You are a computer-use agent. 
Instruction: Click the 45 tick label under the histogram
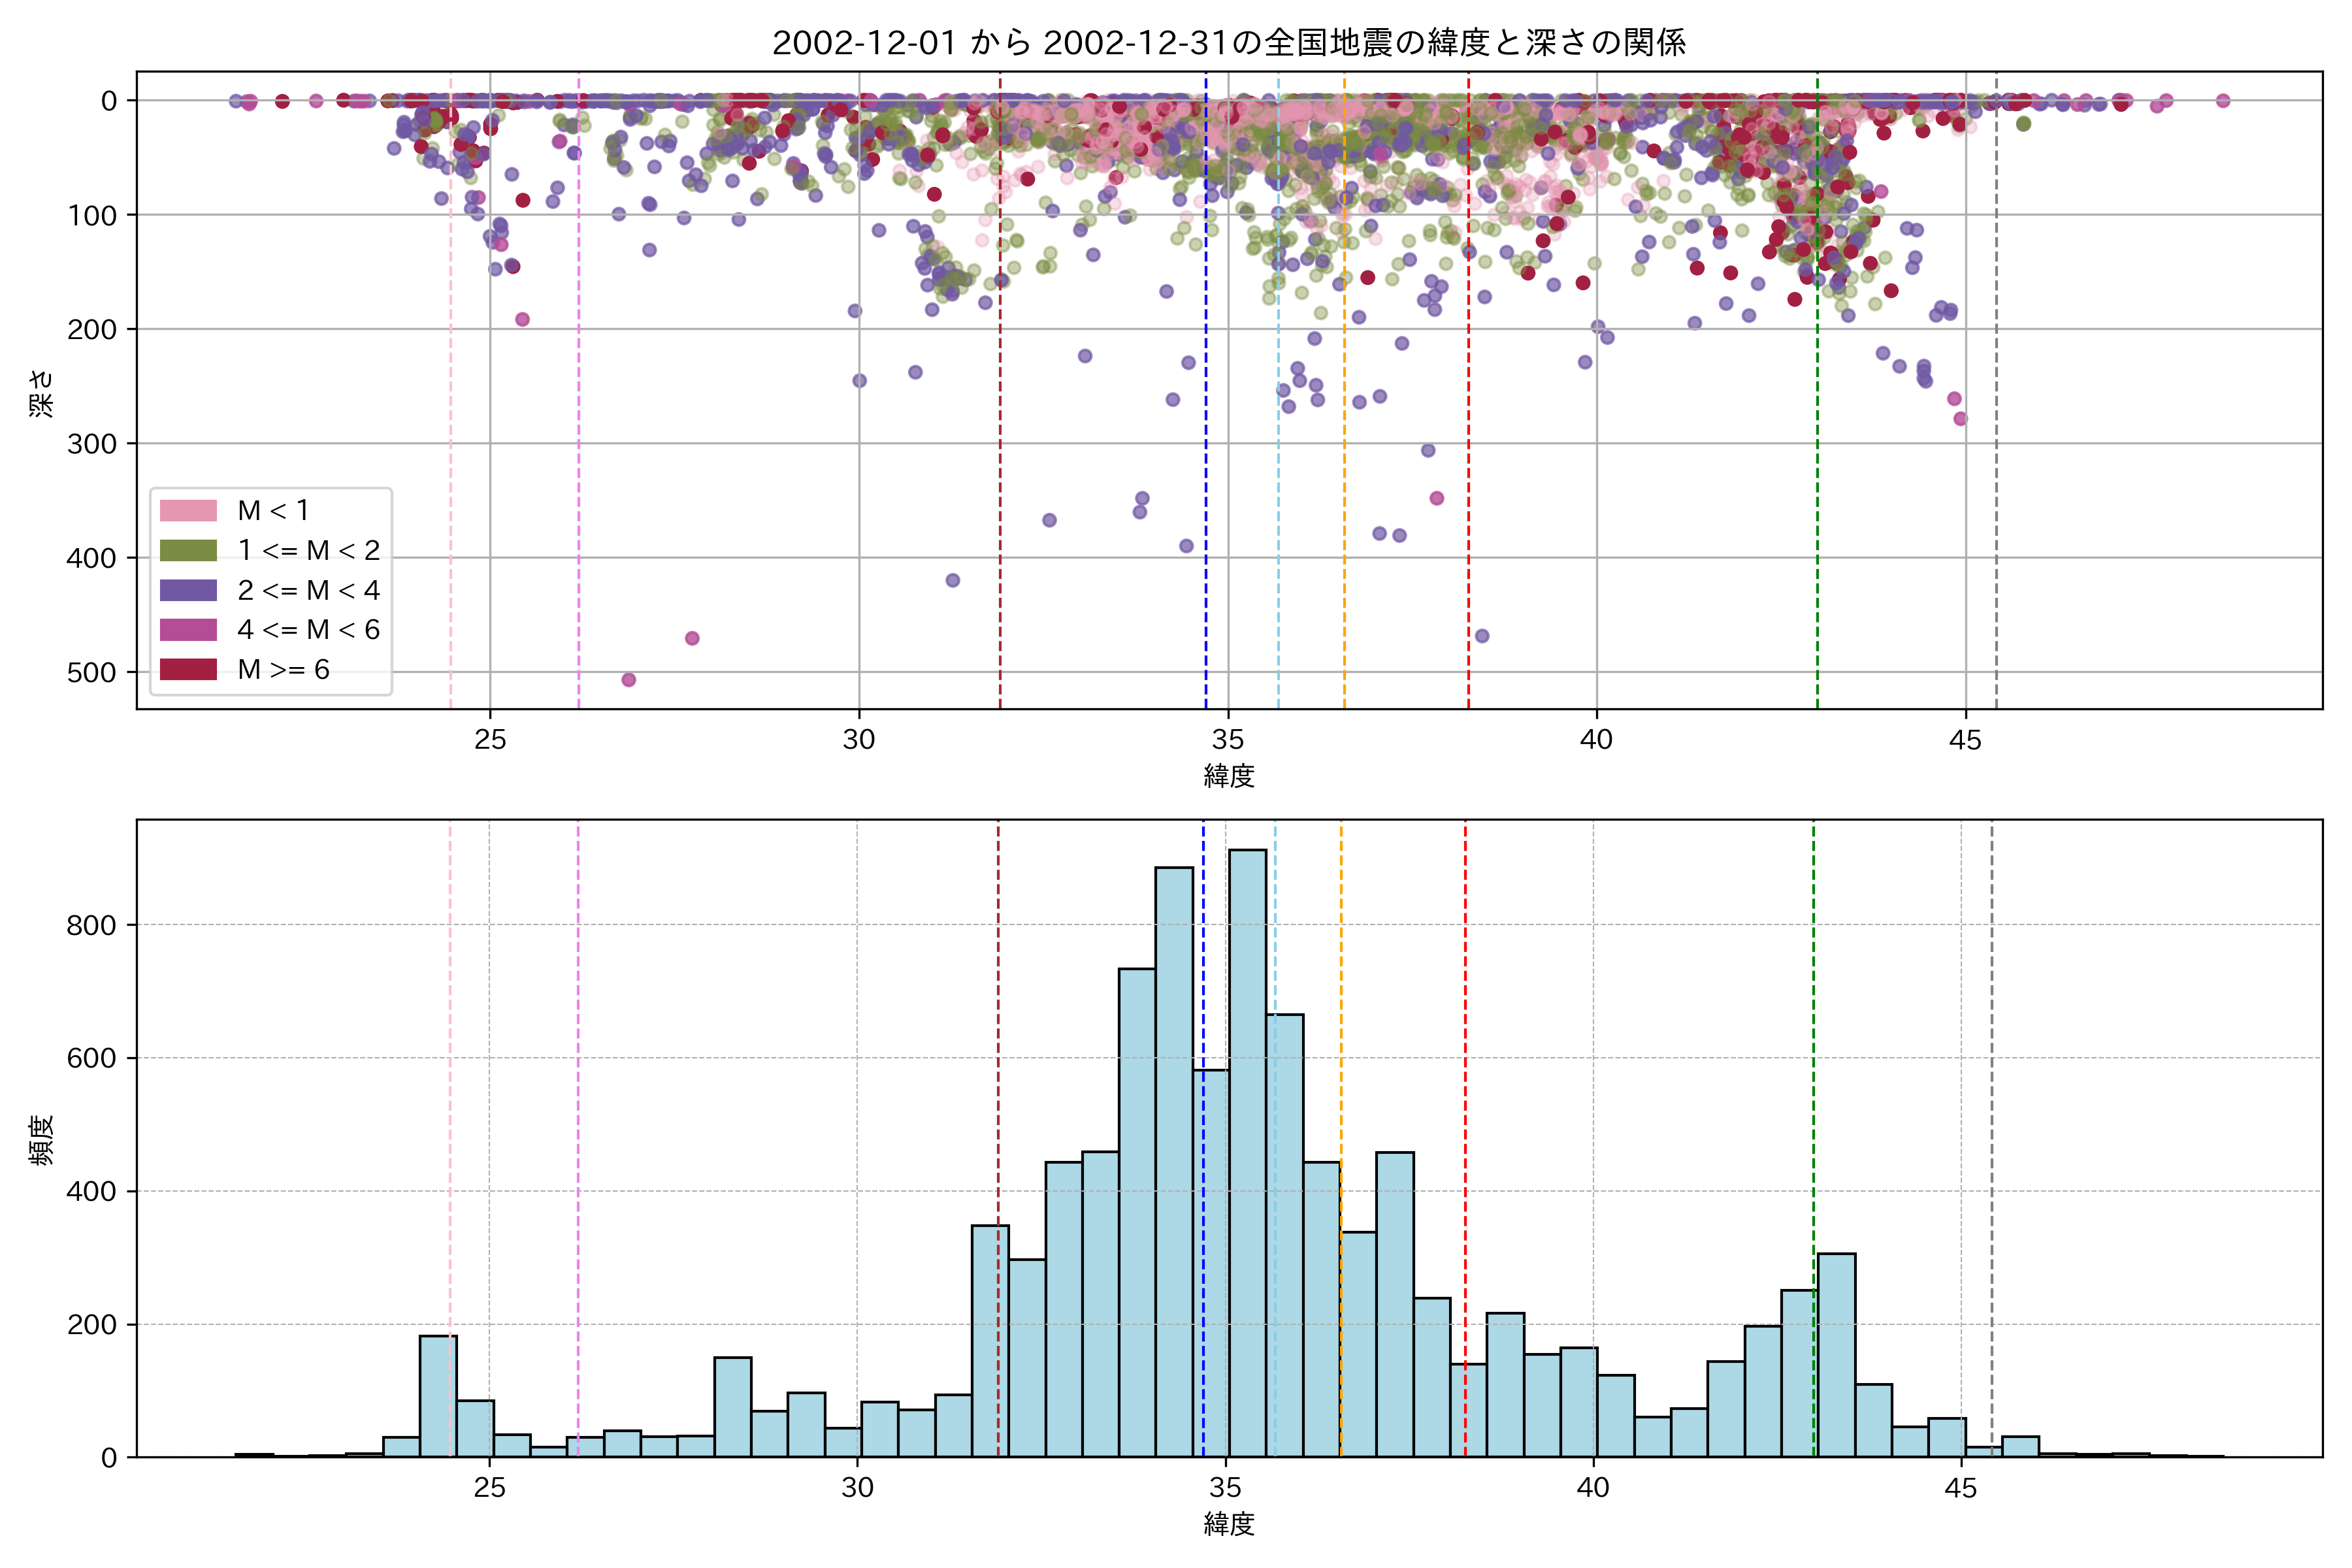(1960, 1488)
